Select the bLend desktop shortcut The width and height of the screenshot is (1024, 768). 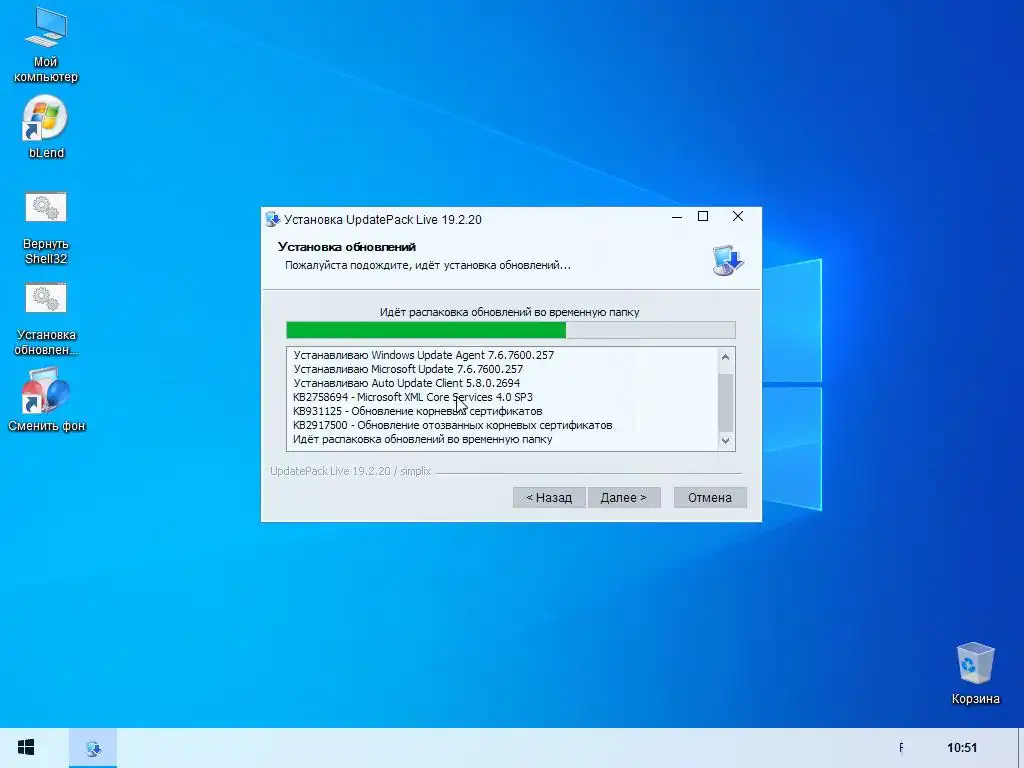(x=46, y=127)
